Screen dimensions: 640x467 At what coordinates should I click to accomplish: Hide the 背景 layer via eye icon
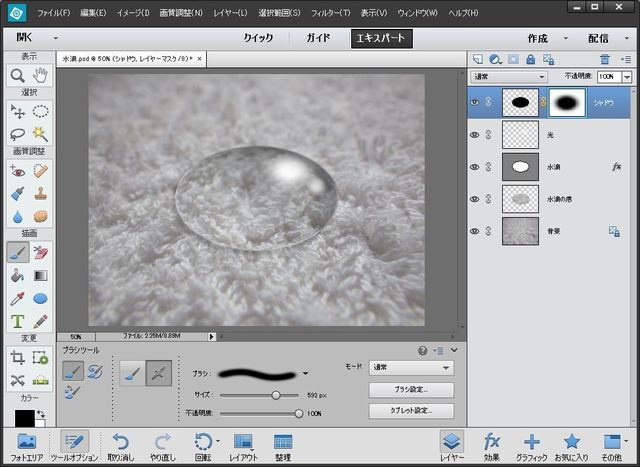click(475, 231)
